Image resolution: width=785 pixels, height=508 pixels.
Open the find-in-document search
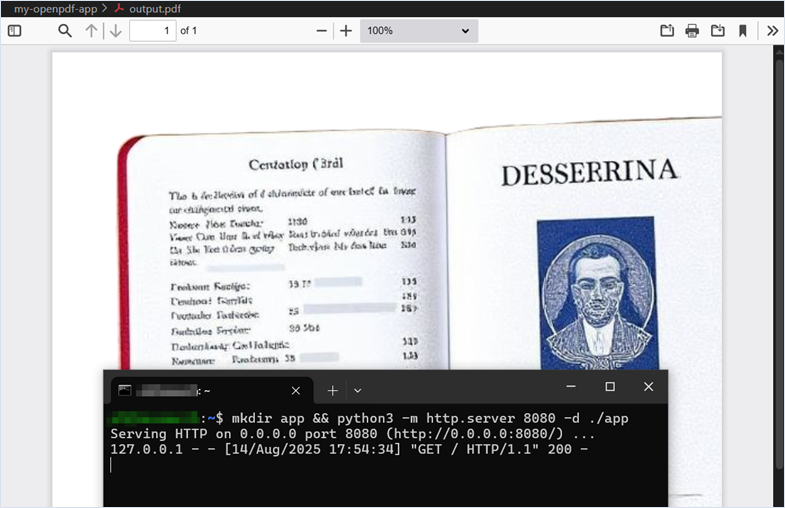65,31
